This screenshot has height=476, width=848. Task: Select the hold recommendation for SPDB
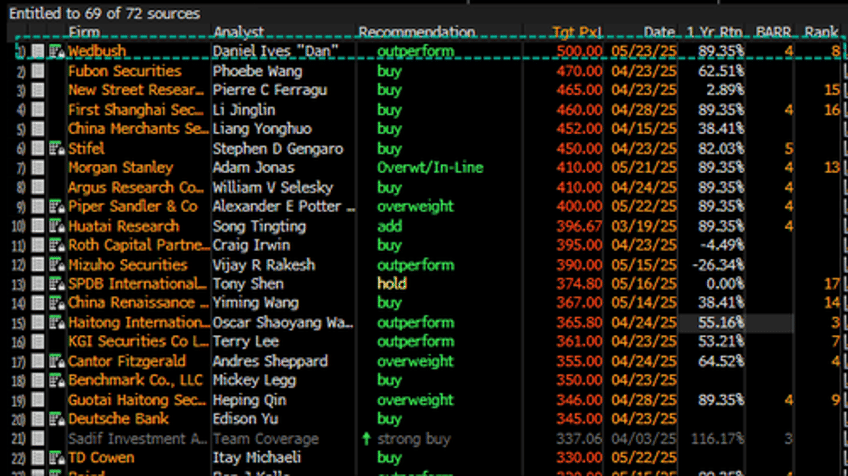(x=392, y=283)
